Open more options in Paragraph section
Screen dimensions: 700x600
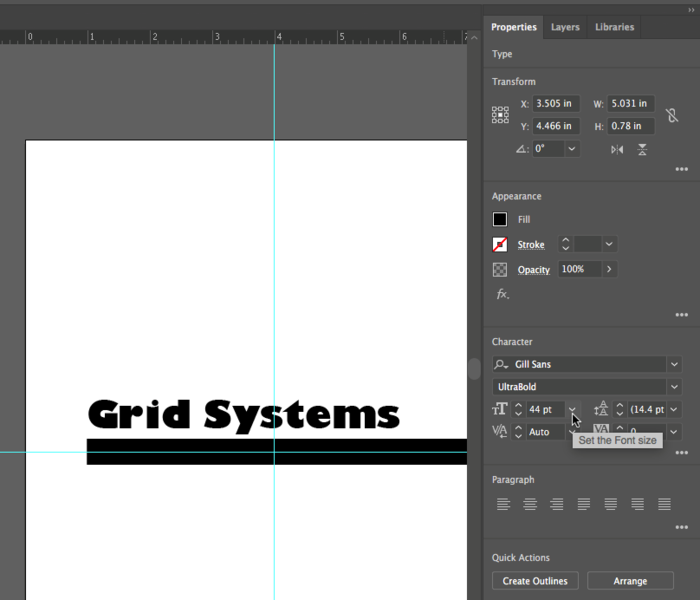click(681, 527)
